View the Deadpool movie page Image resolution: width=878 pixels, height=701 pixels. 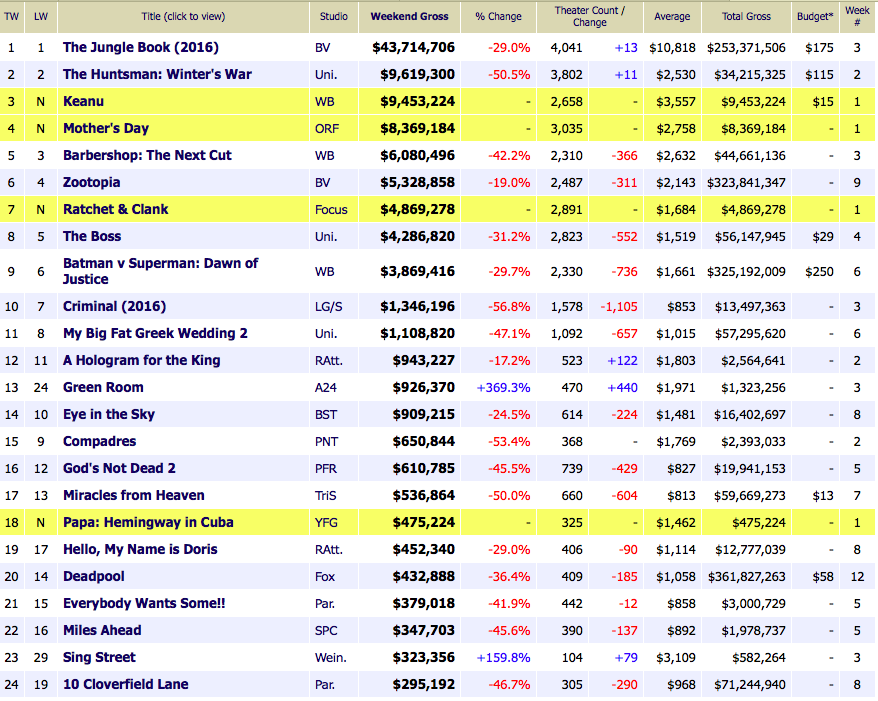[x=94, y=576]
